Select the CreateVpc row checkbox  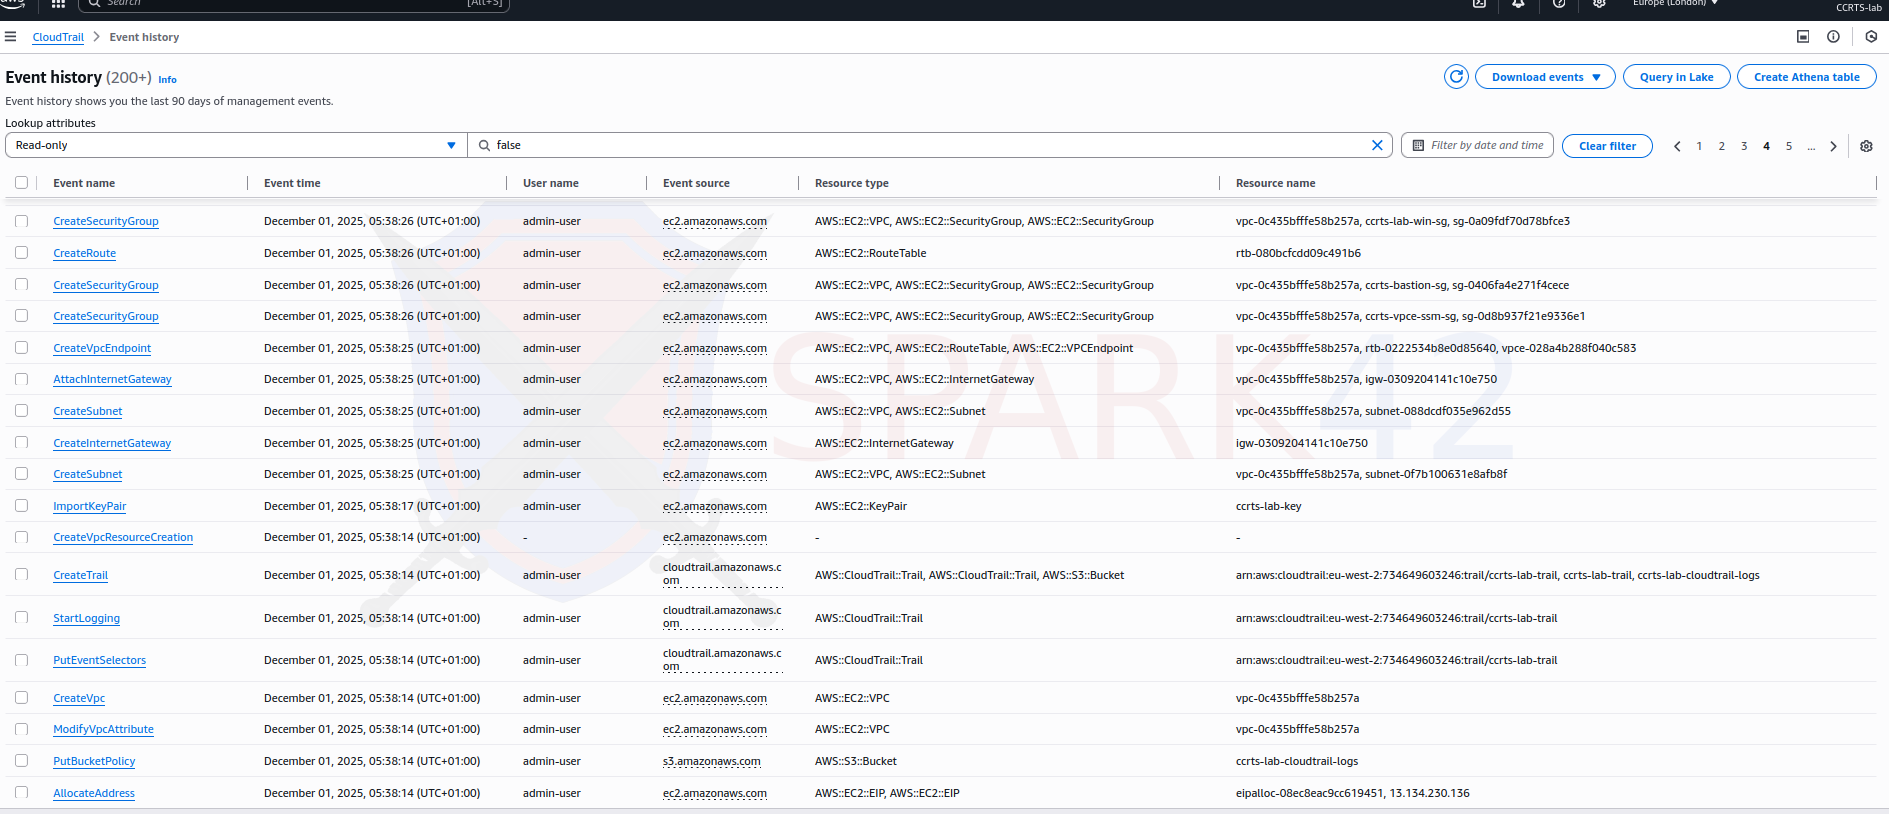click(21, 698)
